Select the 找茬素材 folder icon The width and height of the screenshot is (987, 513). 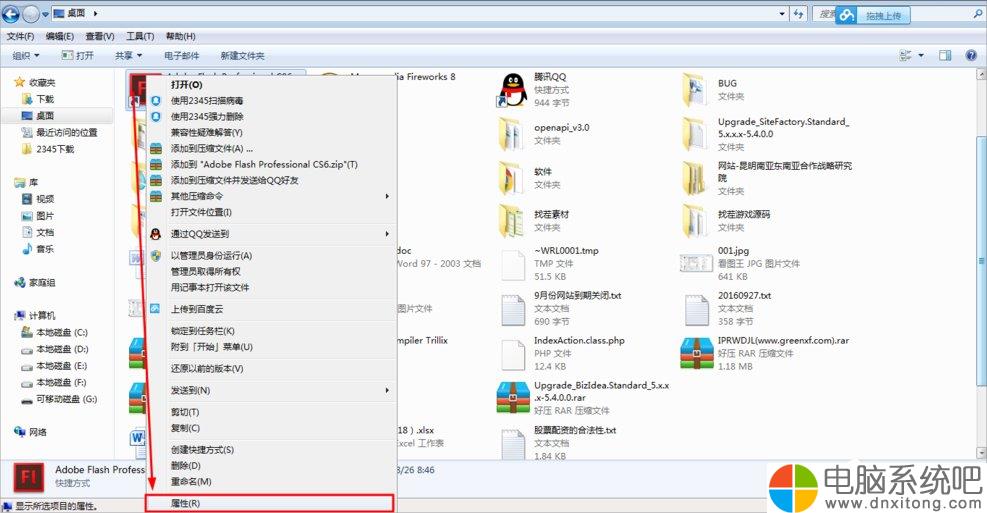point(512,221)
